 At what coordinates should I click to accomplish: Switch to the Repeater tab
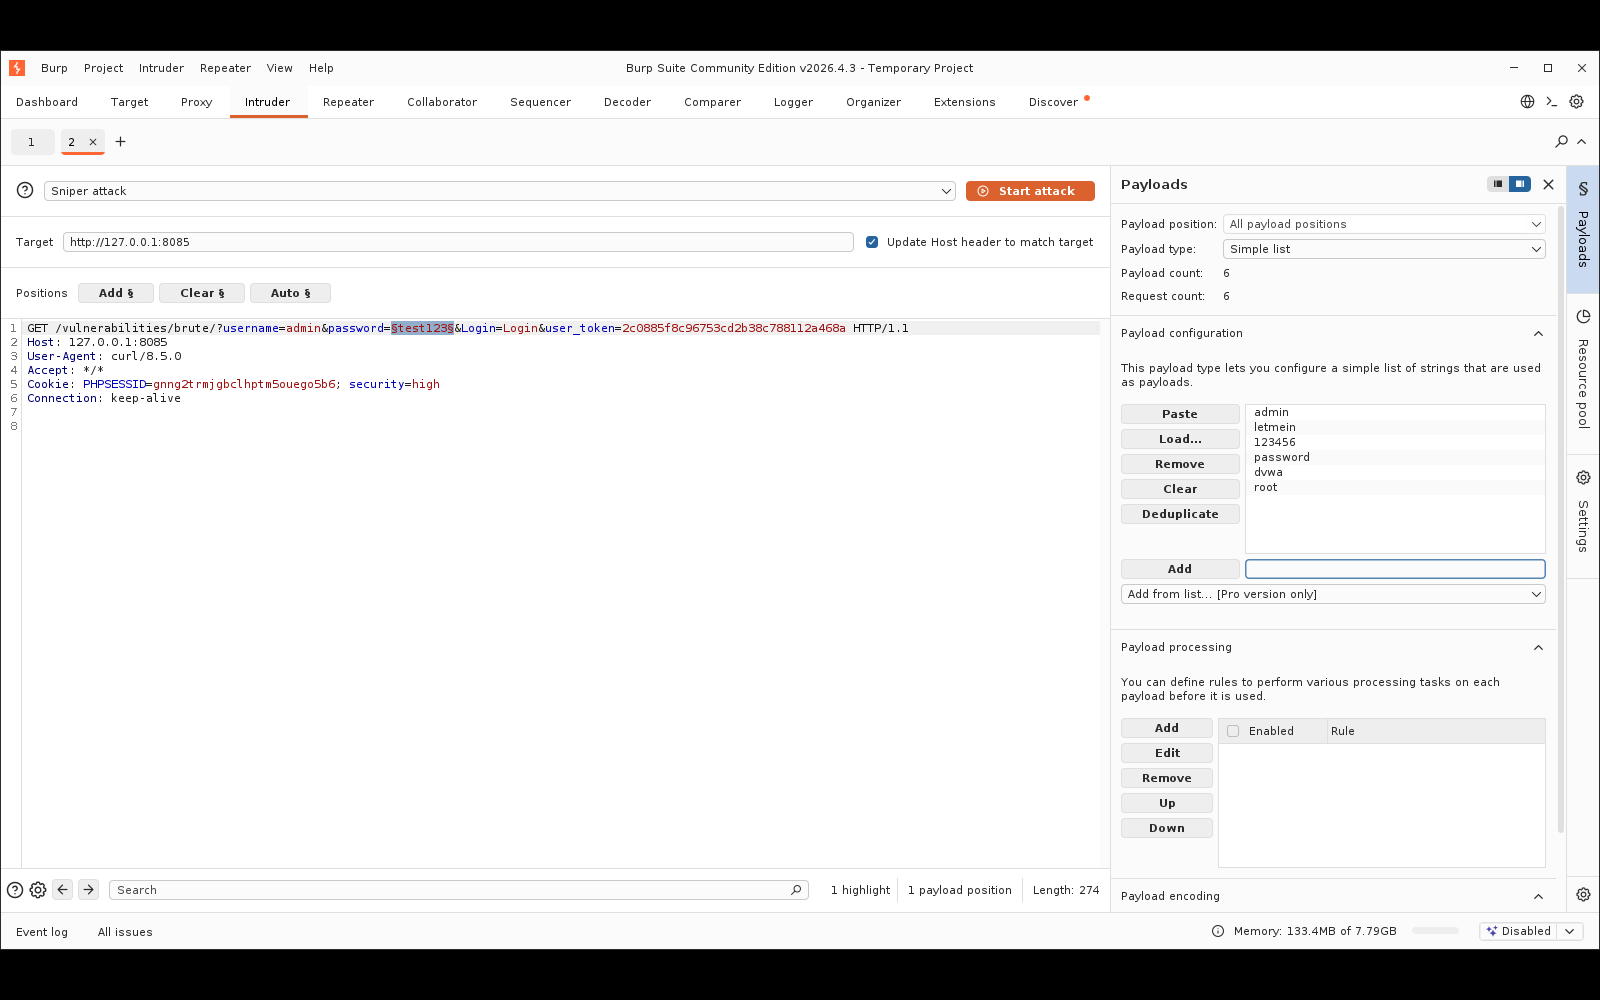pos(348,102)
